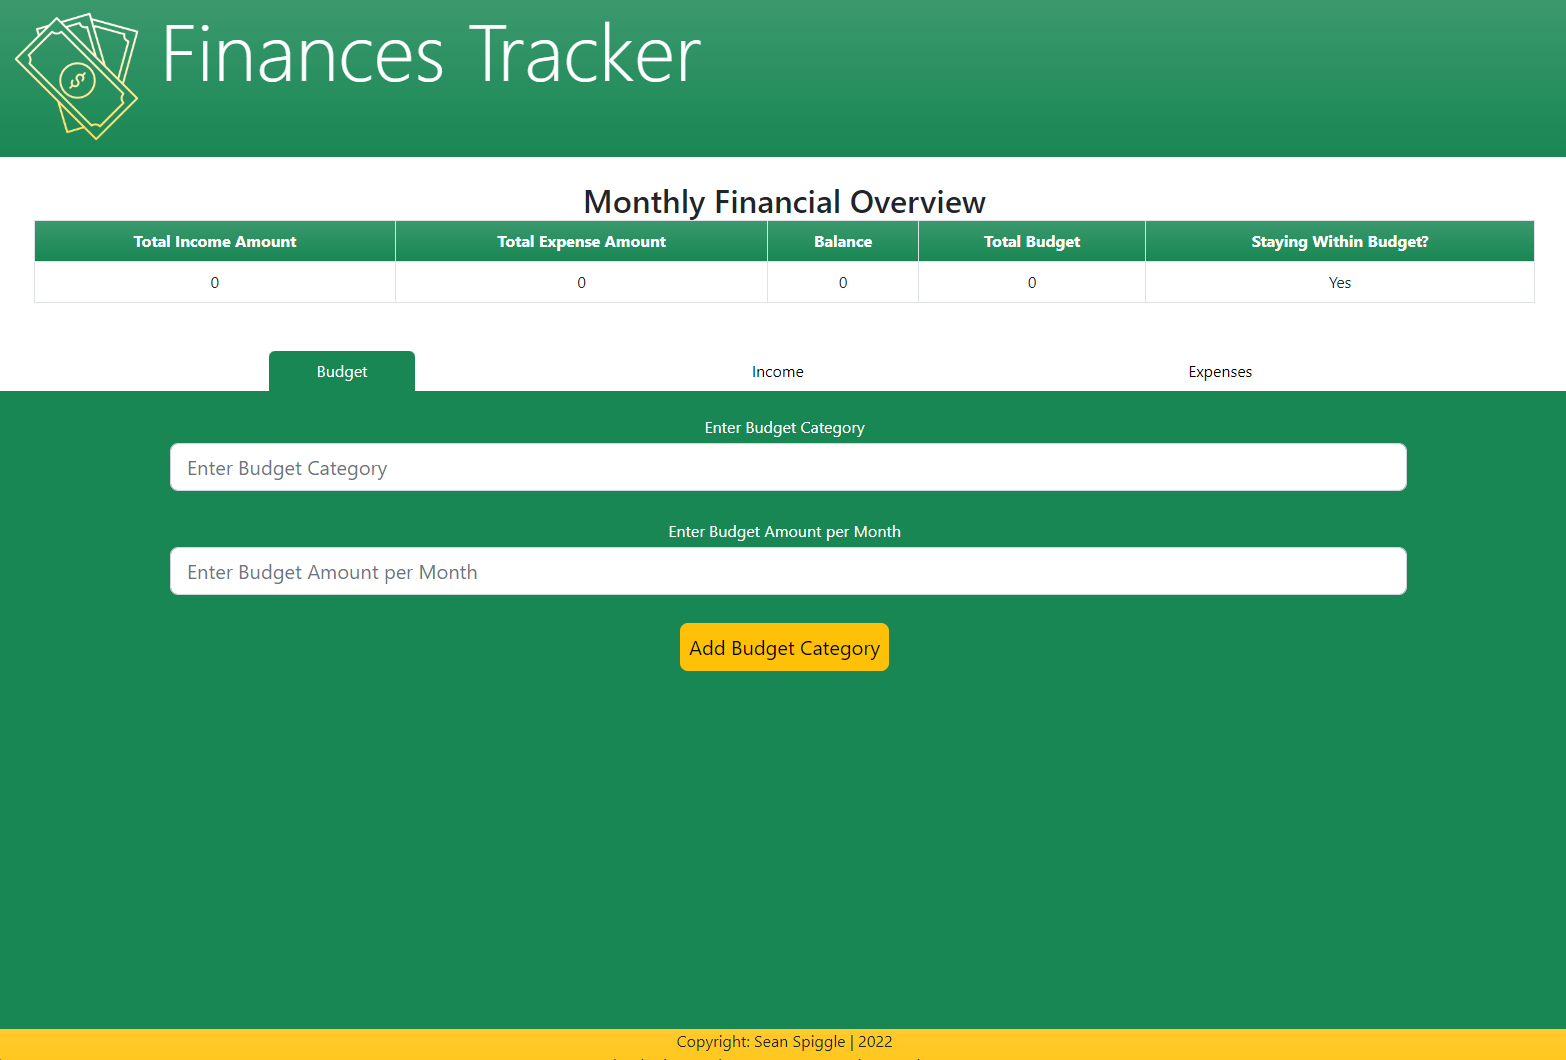Click the Enter Budget Amount per Month field
Viewport: 1566px width, 1060px height.
[x=788, y=571]
